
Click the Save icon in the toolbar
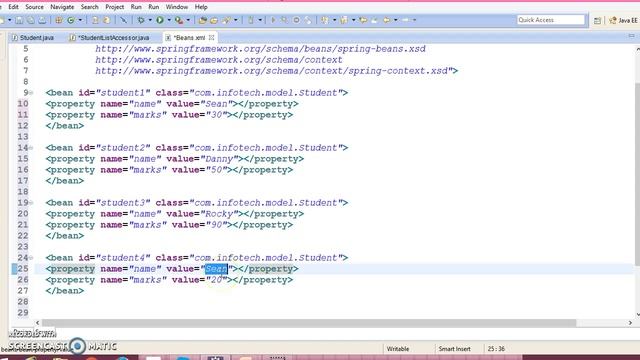[x=19, y=20]
